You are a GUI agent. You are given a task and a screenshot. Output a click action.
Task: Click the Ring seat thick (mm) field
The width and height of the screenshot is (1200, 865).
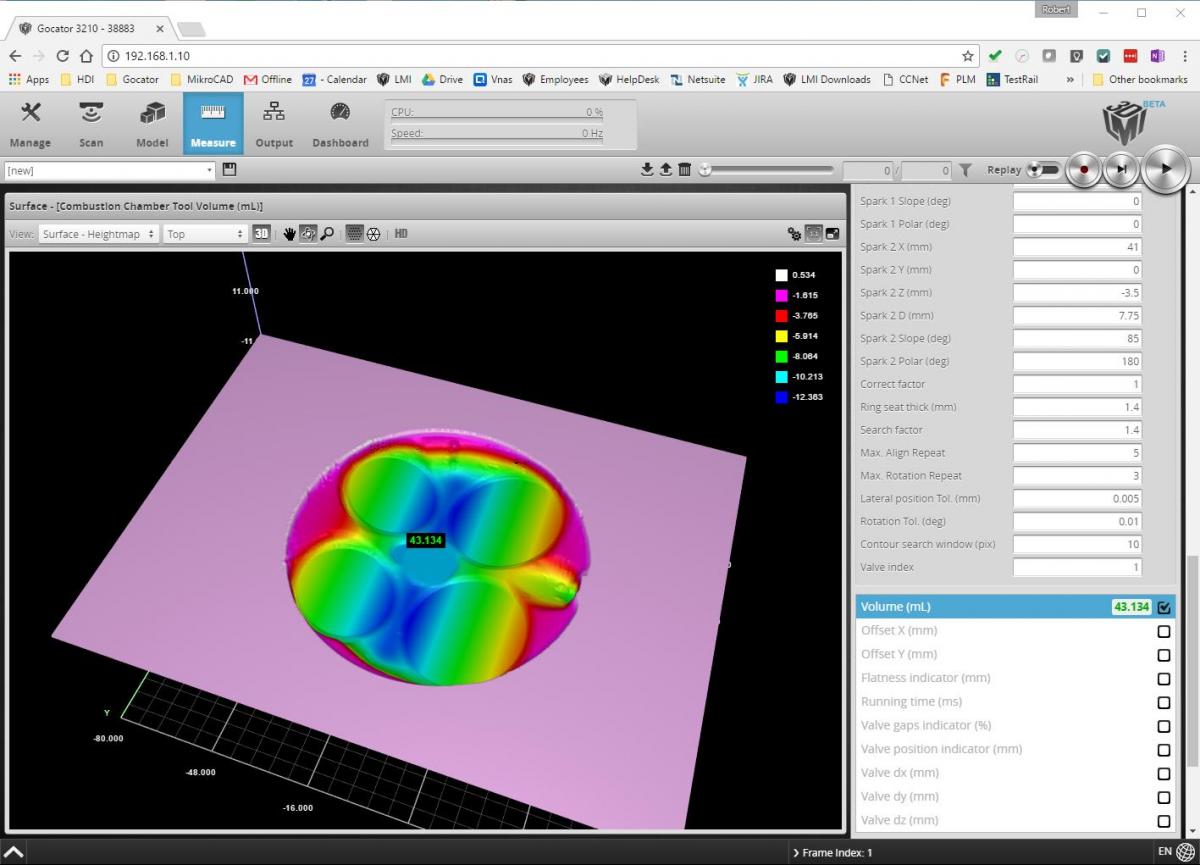(x=1077, y=407)
